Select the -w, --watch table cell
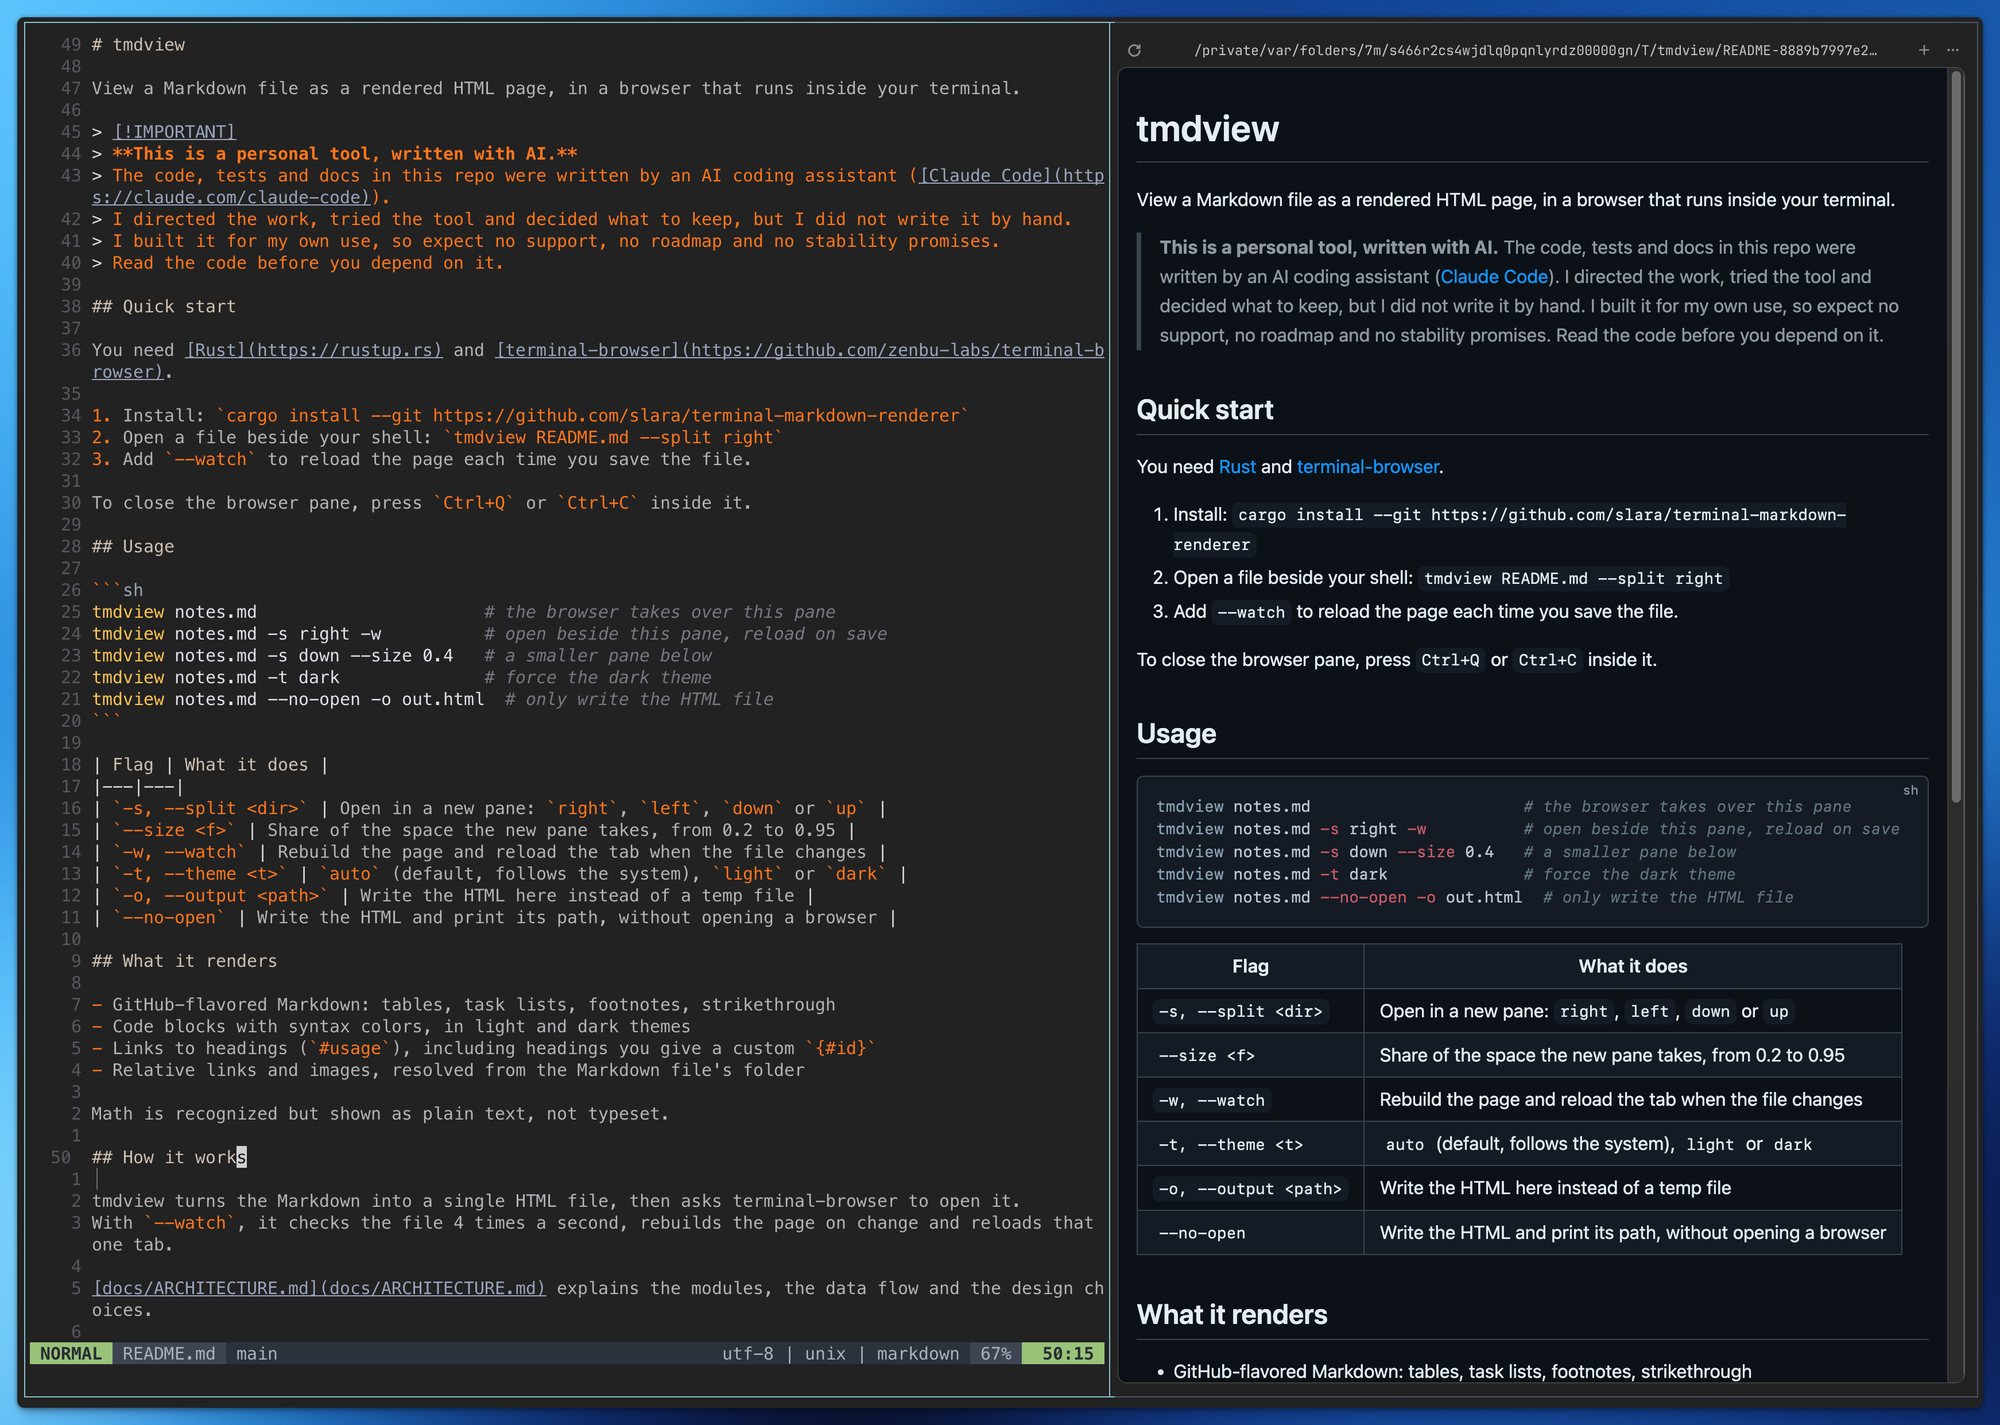The image size is (2000, 1425). point(1250,1100)
